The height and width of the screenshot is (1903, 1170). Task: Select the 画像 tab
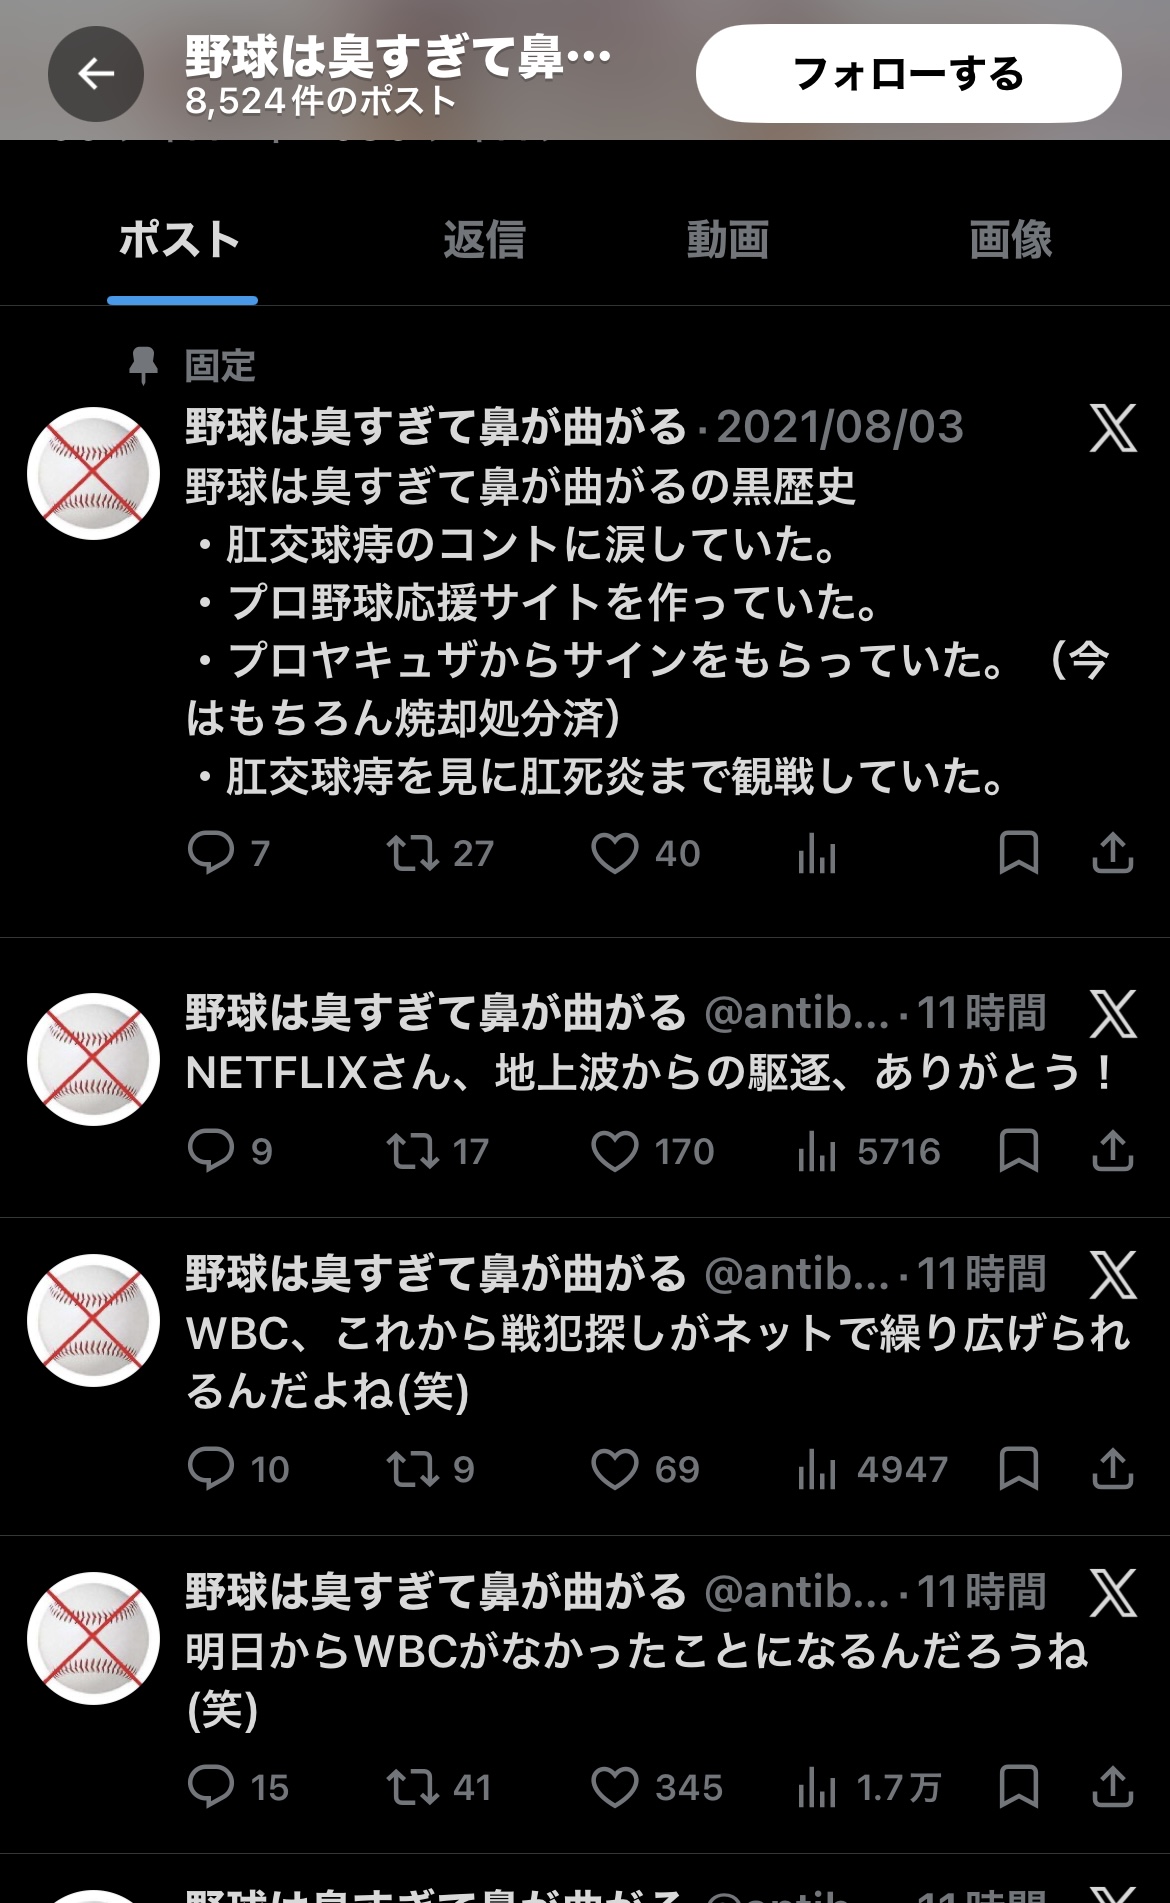click(1010, 240)
